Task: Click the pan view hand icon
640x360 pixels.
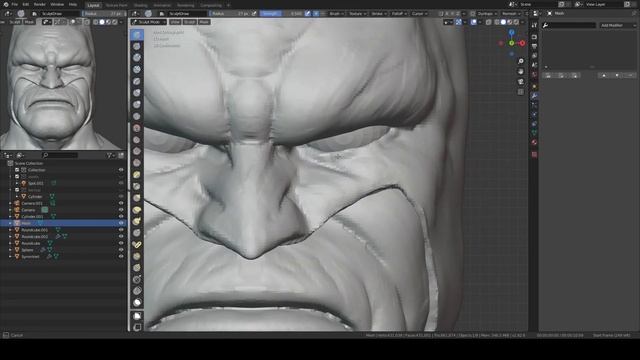Action: click(x=521, y=71)
